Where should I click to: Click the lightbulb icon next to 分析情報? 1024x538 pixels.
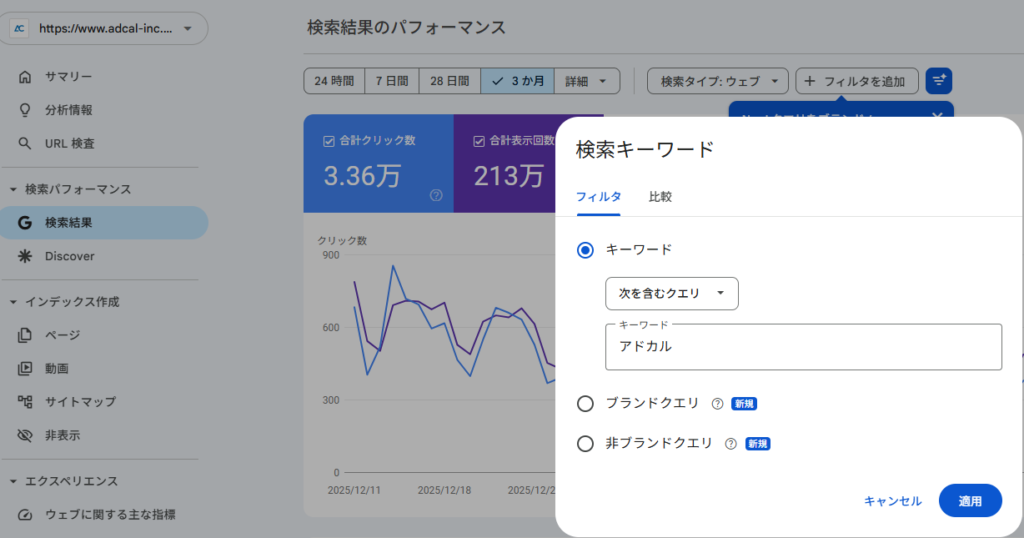click(25, 110)
